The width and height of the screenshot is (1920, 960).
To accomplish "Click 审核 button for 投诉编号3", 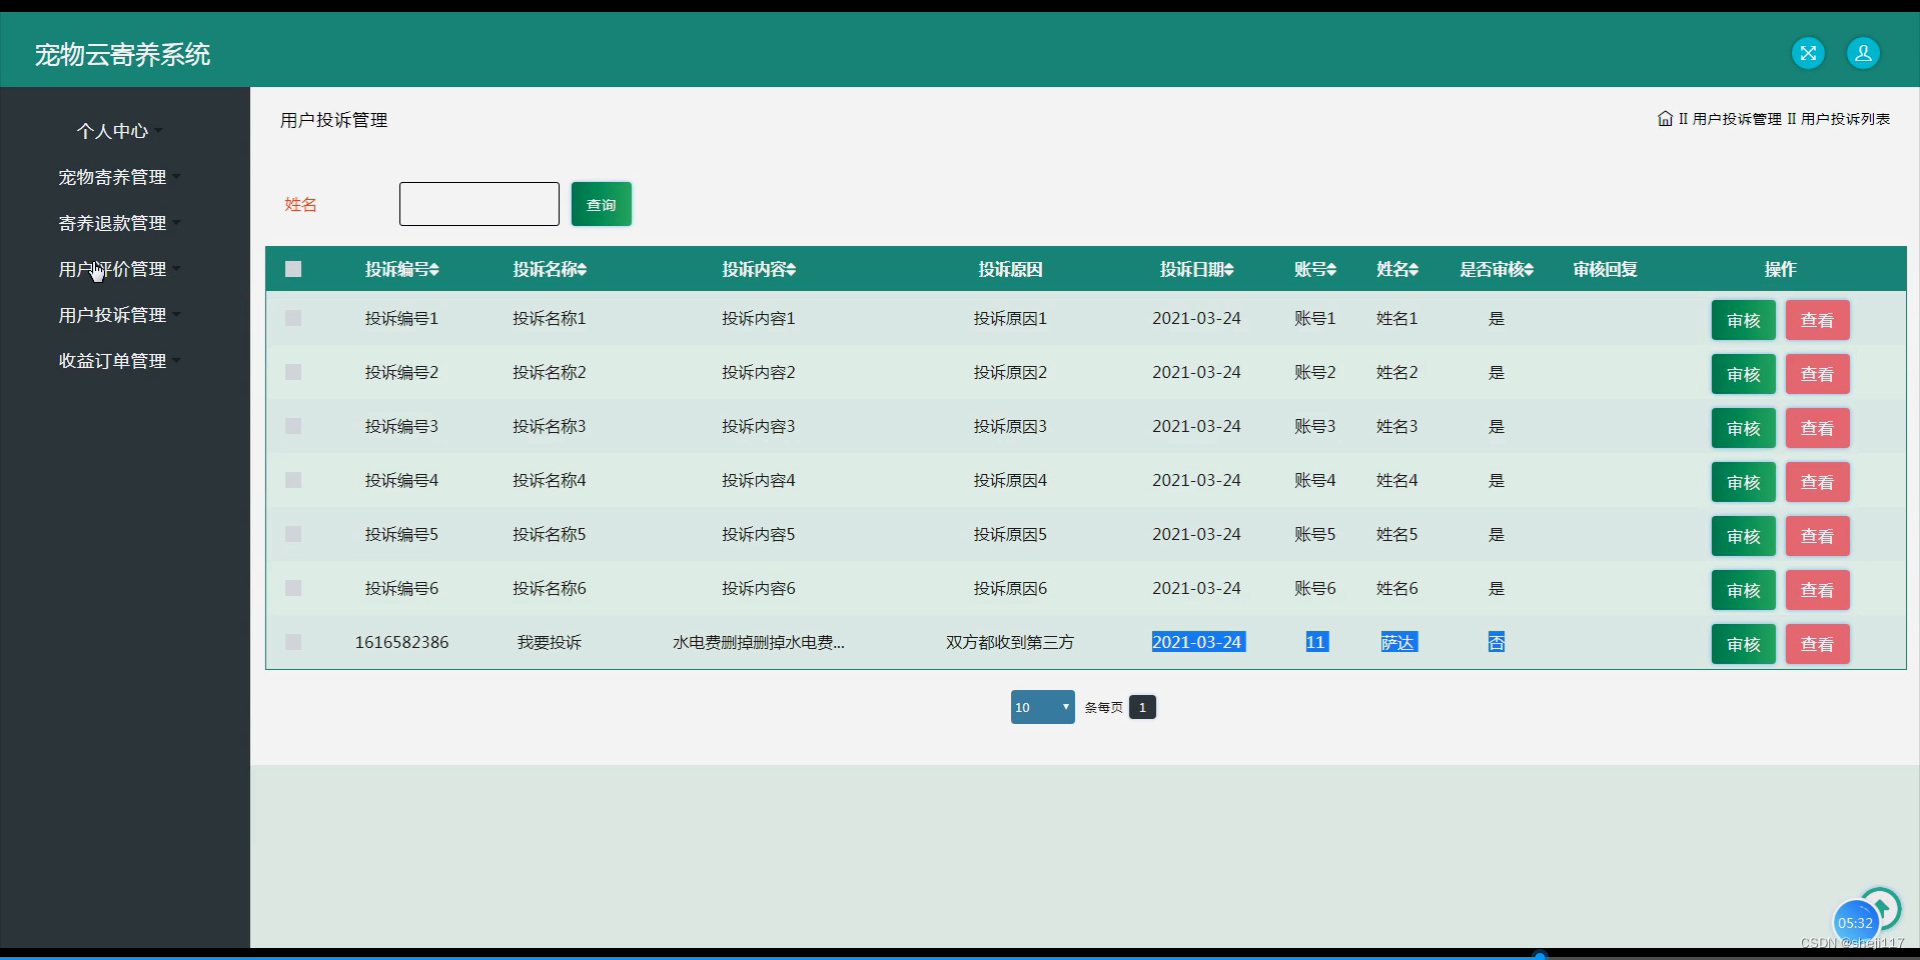I will point(1743,428).
